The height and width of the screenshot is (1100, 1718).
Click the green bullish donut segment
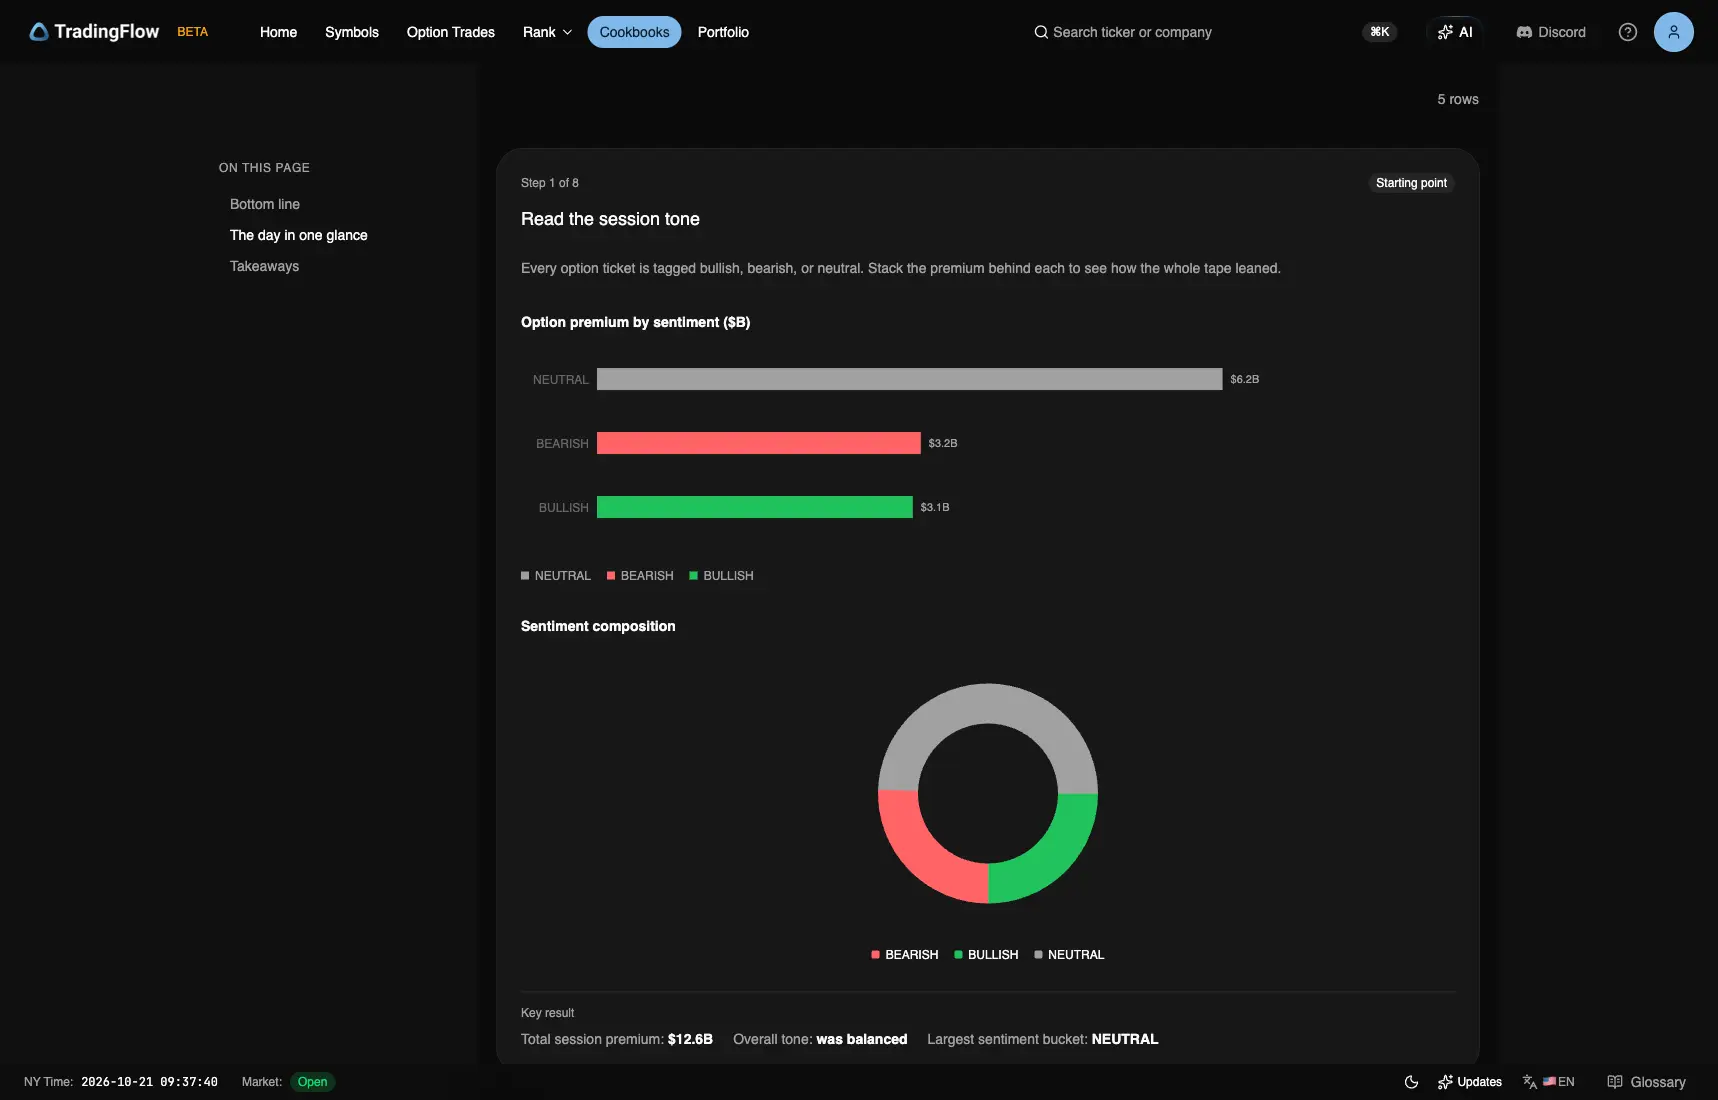click(1053, 858)
